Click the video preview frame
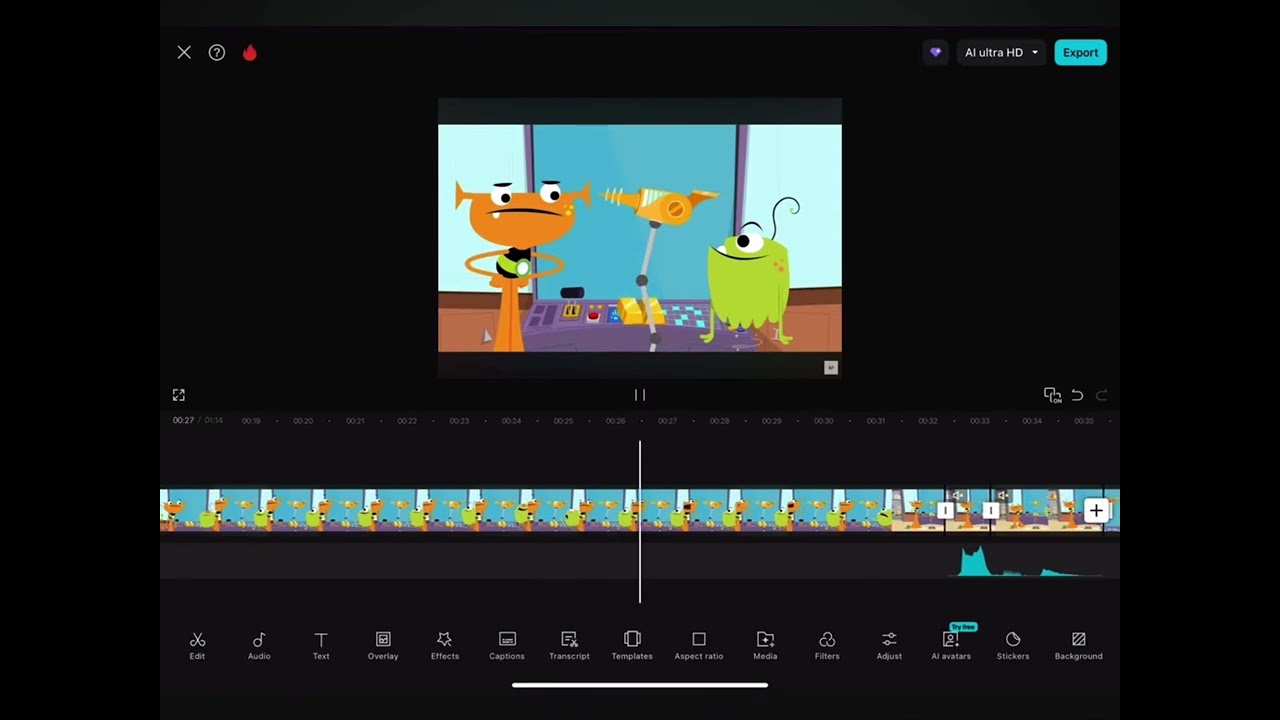This screenshot has width=1280, height=720. coord(640,238)
